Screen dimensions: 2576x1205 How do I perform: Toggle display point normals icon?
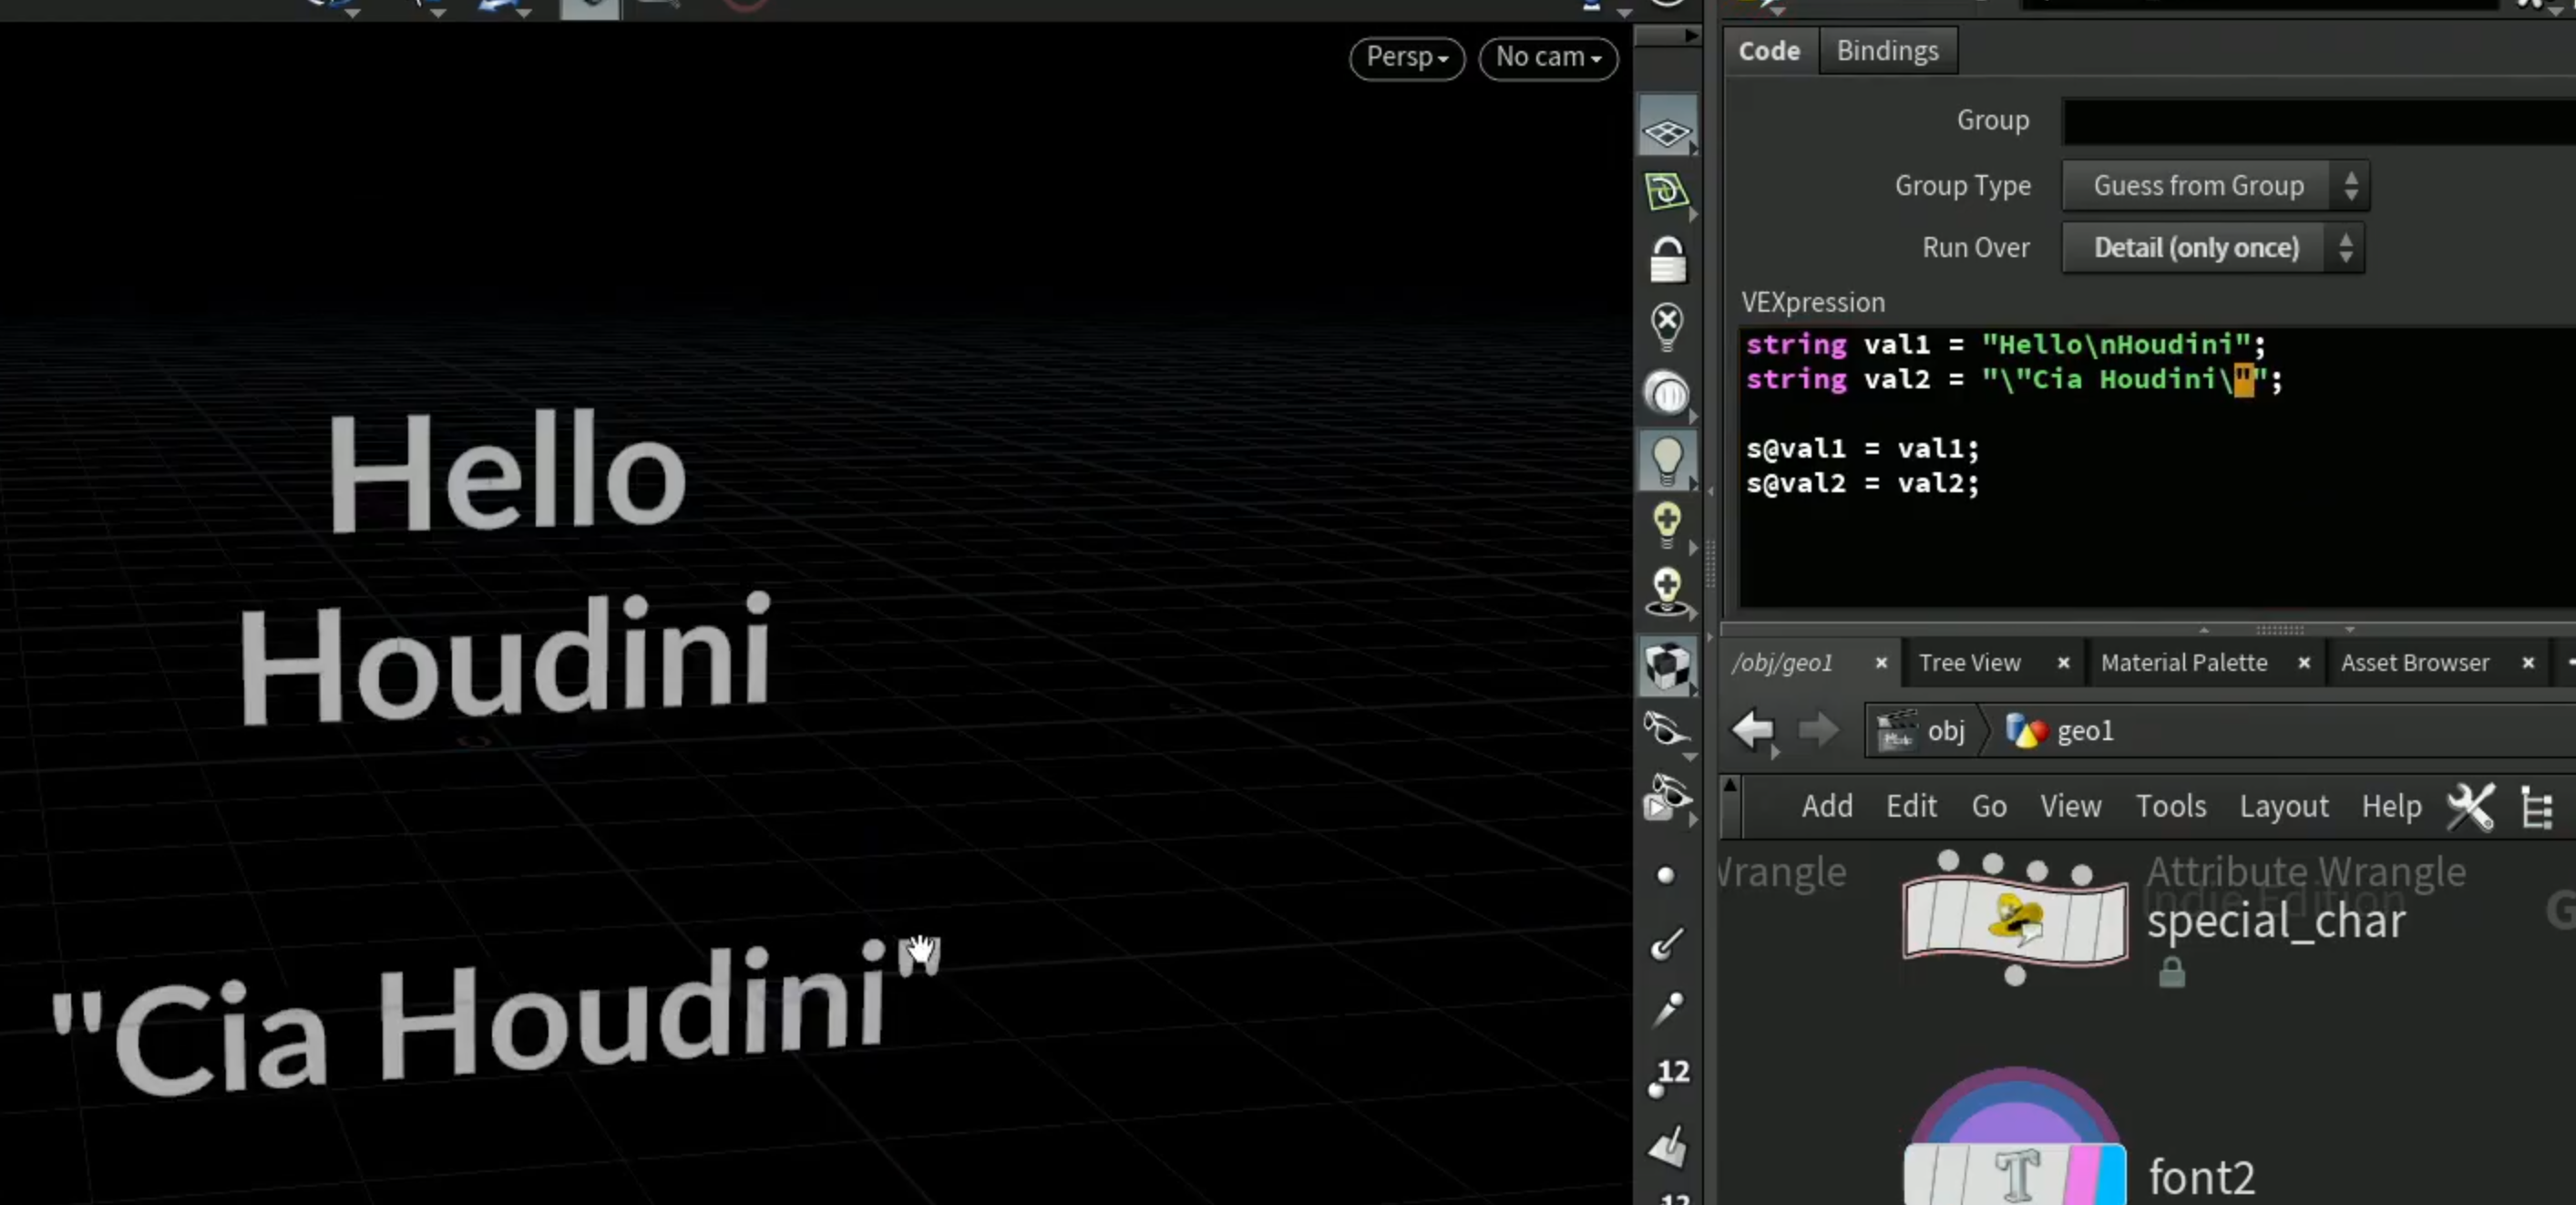pos(1666,944)
